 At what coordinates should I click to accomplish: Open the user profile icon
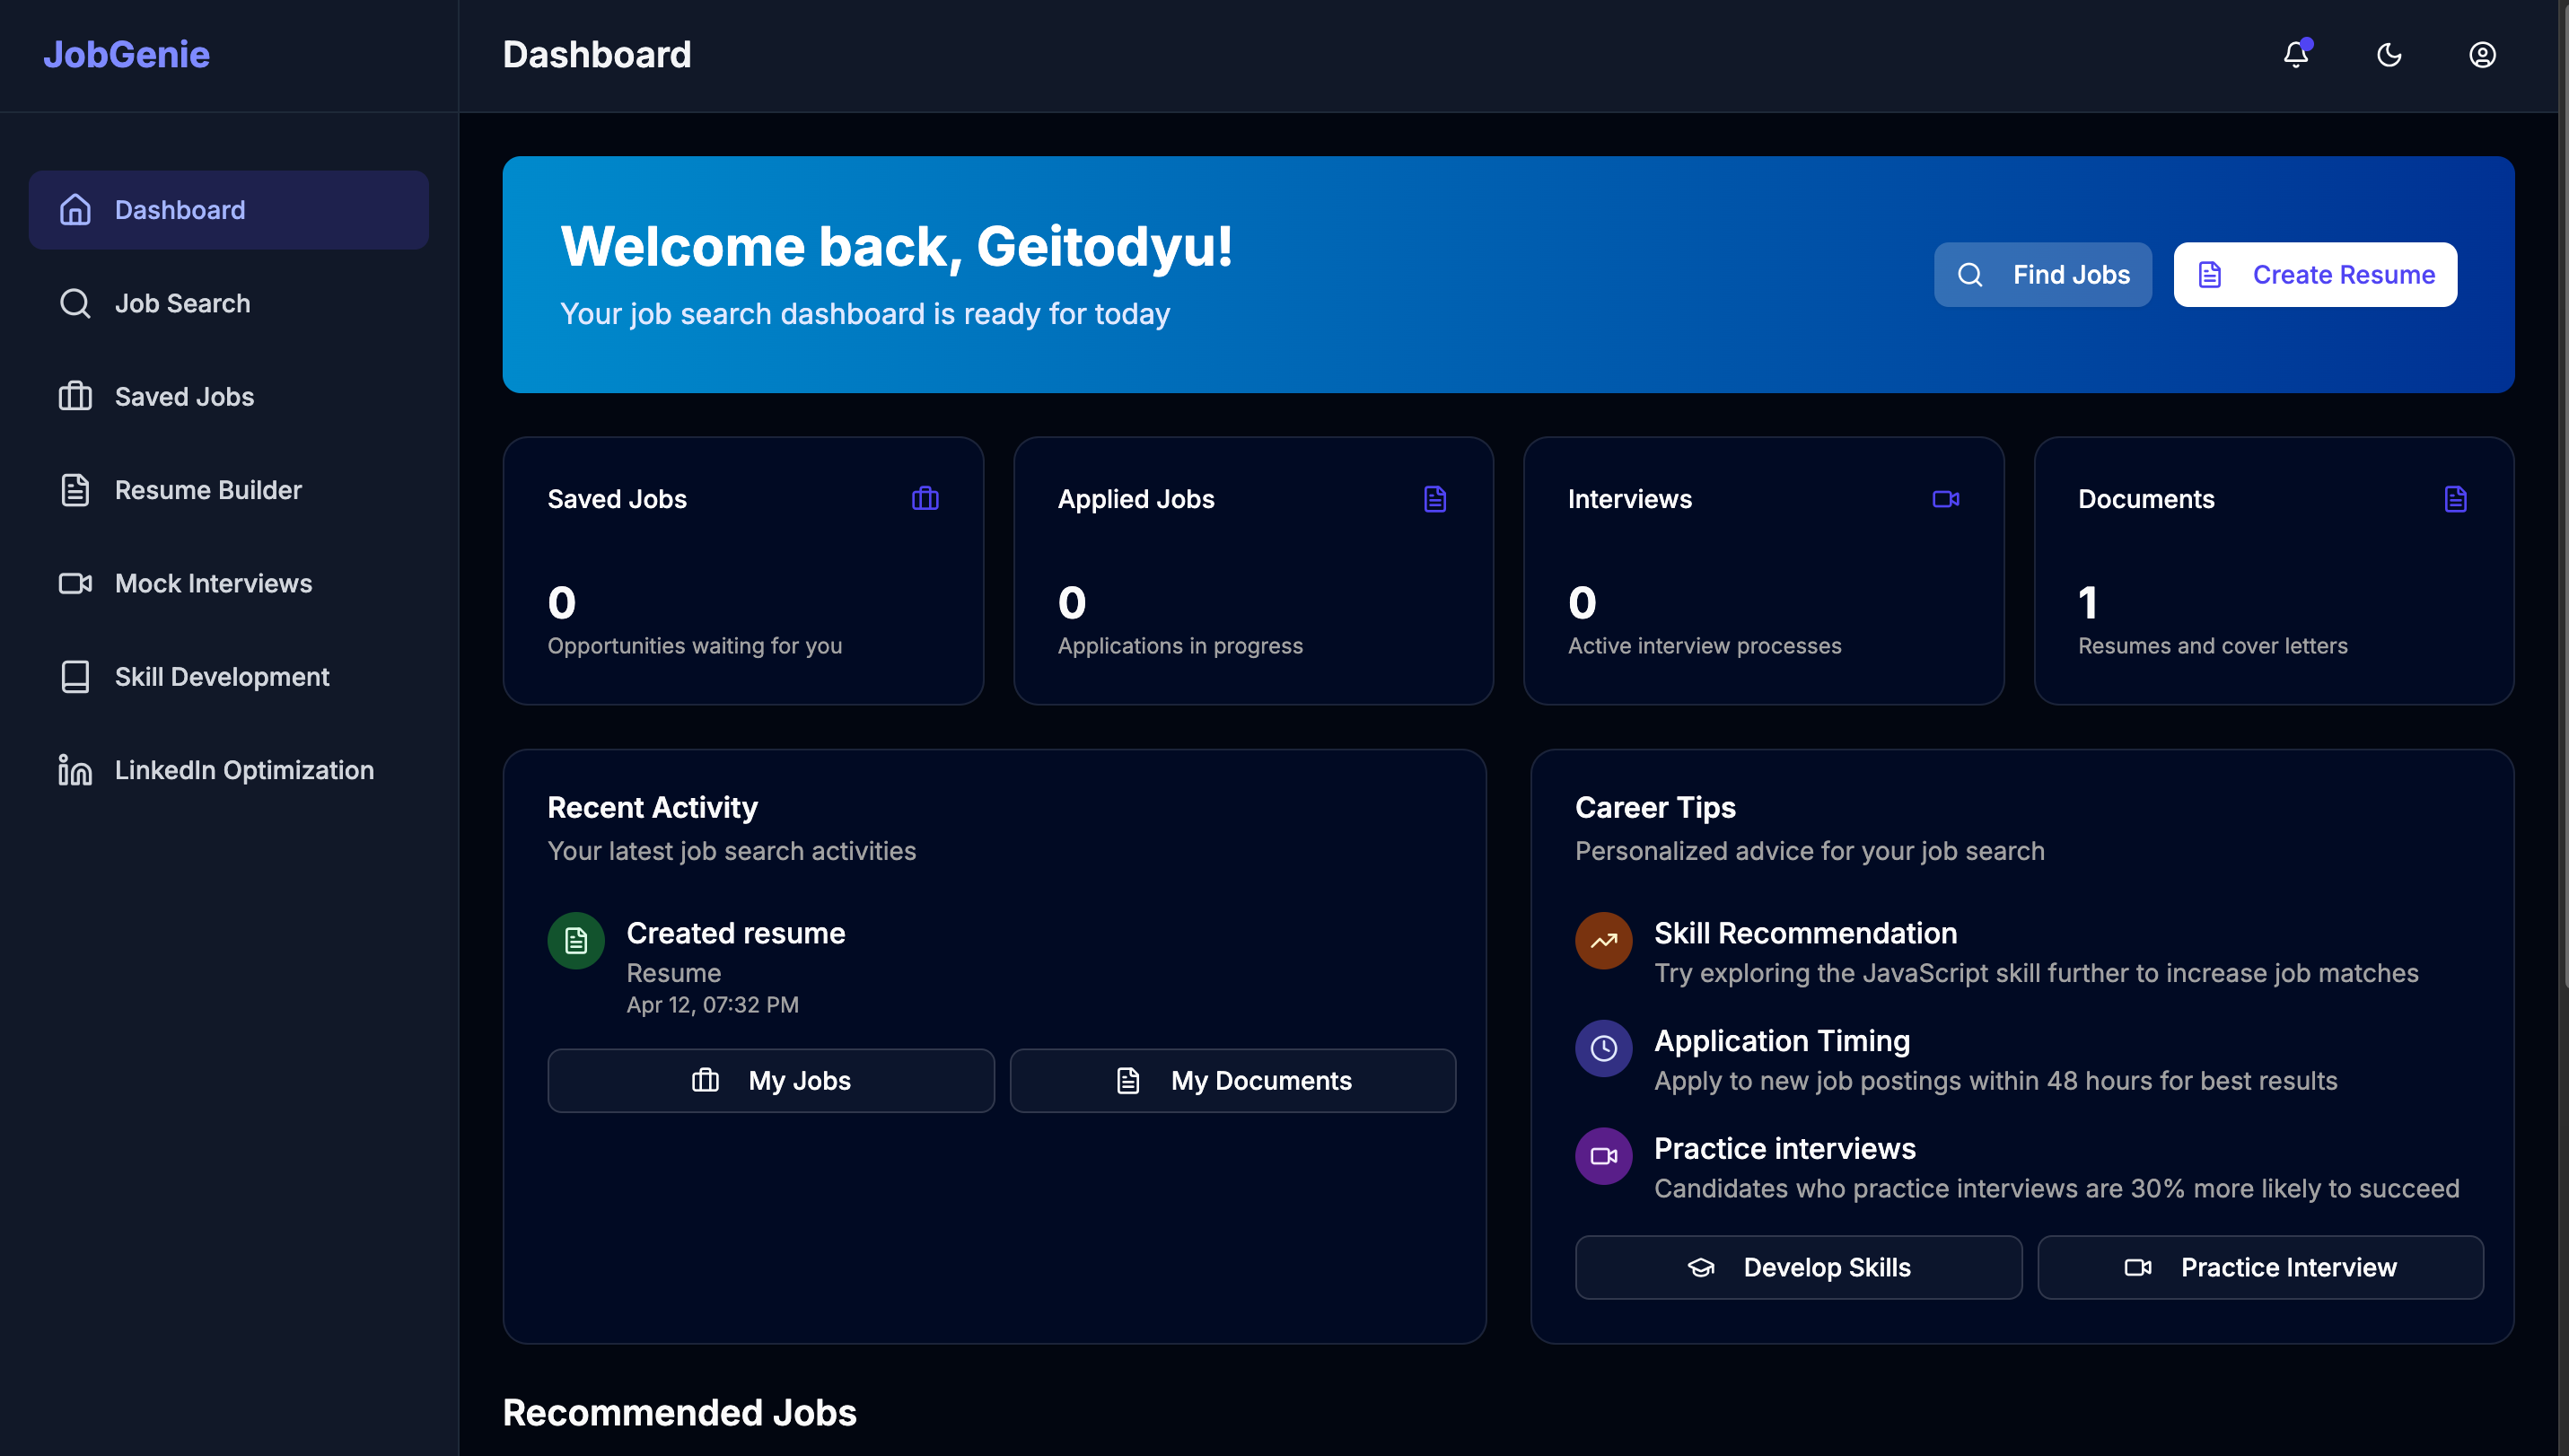[2482, 54]
